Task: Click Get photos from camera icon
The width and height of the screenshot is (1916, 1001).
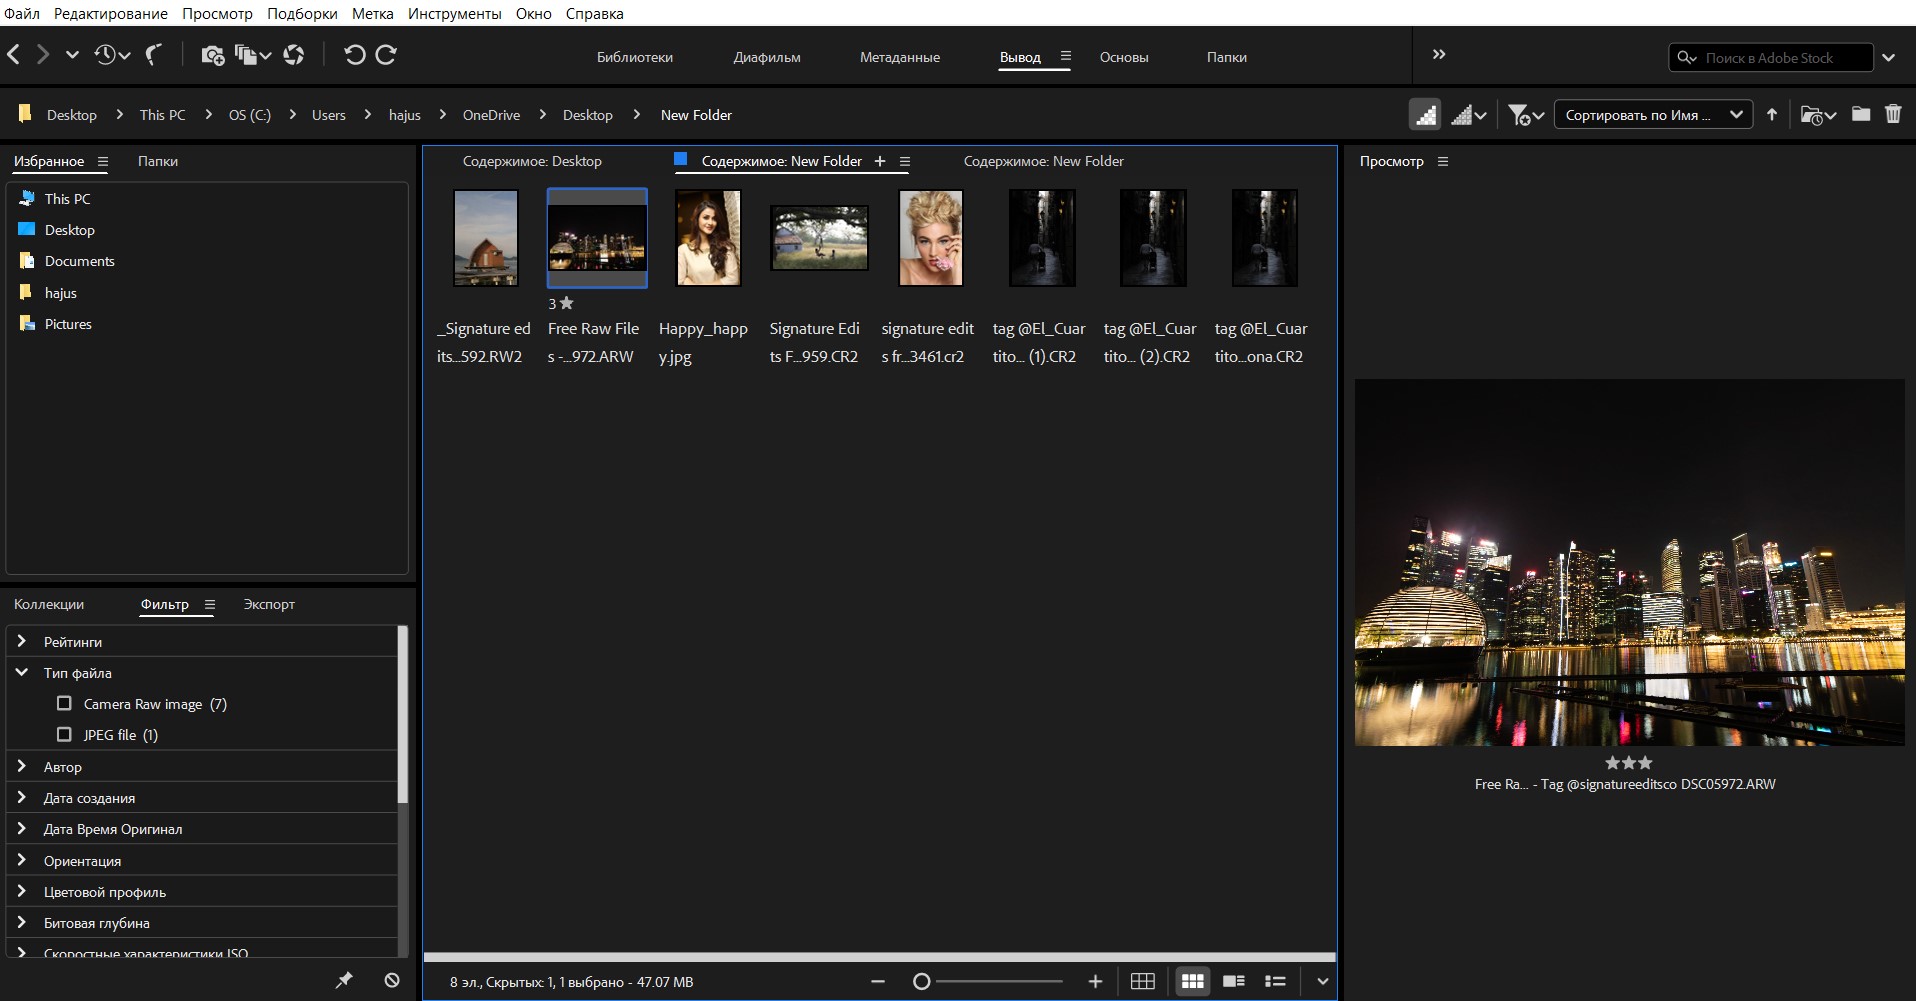Action: click(x=212, y=55)
